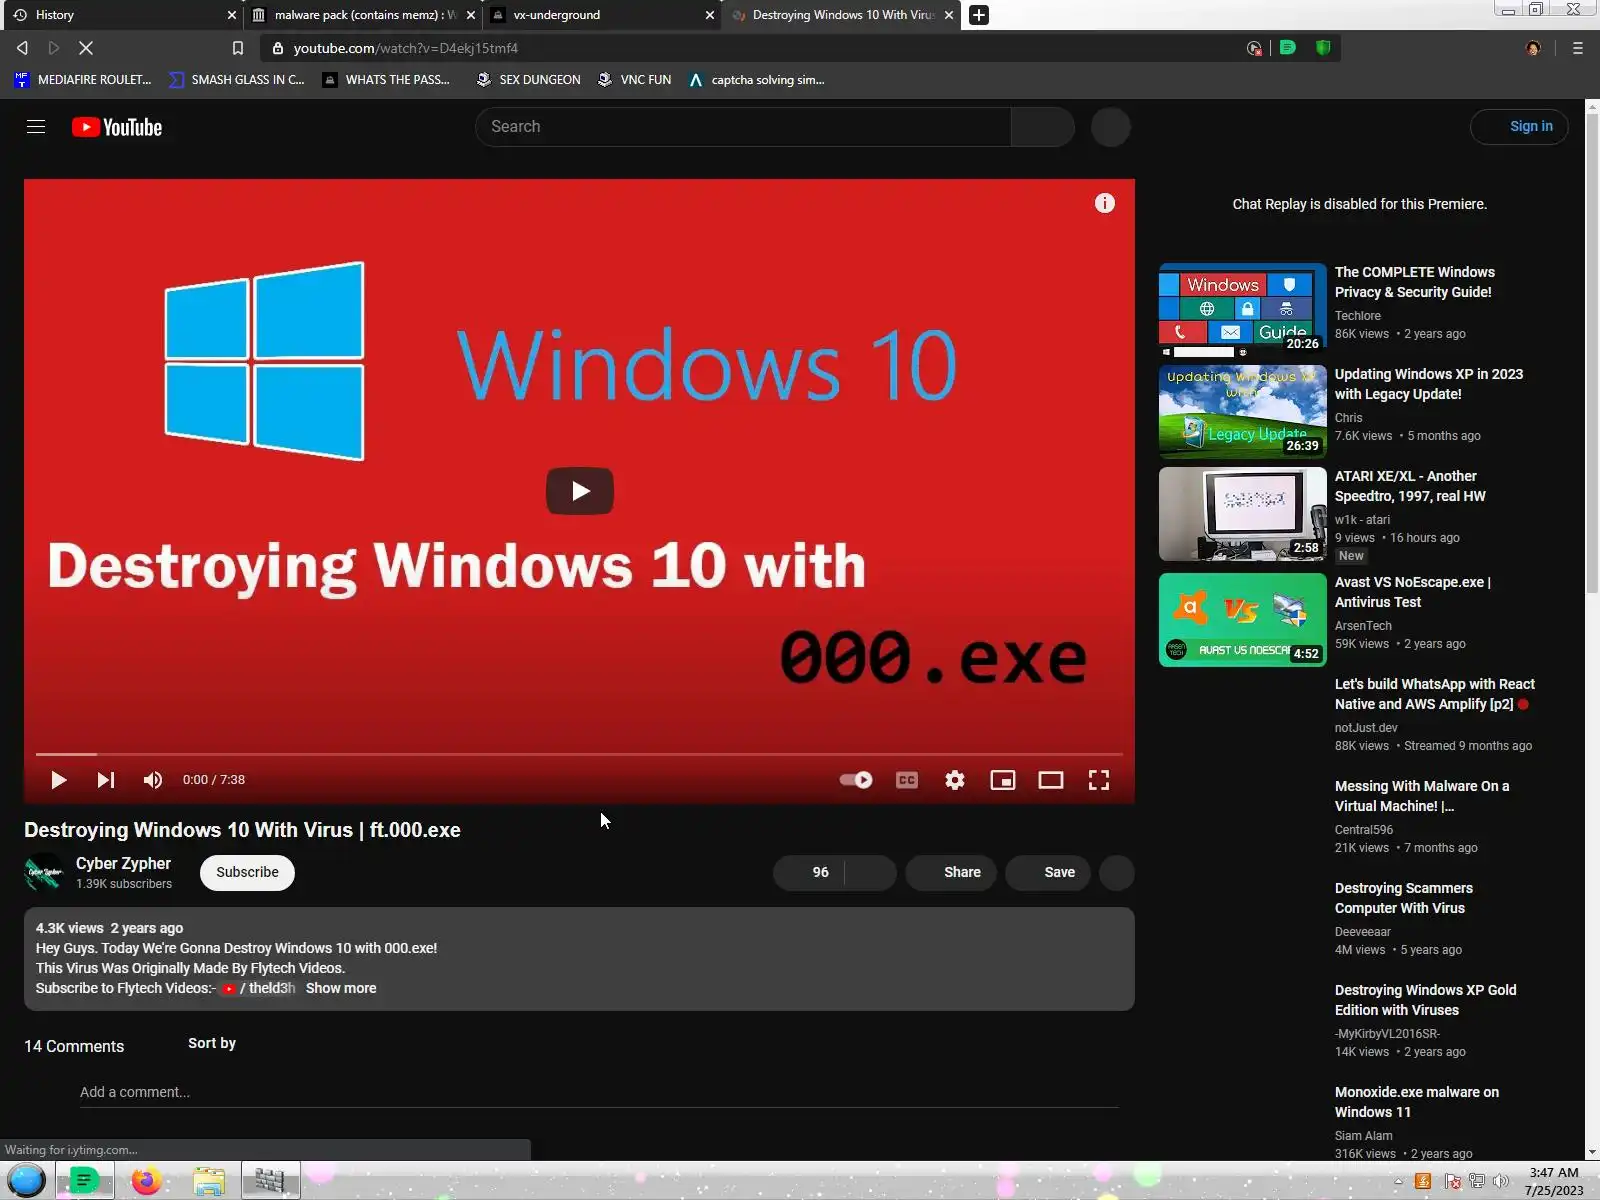Image resolution: width=1600 pixels, height=1200 pixels.
Task: Open "Let's build WhatsApp with React Native" video
Action: pyautogui.click(x=1434, y=694)
